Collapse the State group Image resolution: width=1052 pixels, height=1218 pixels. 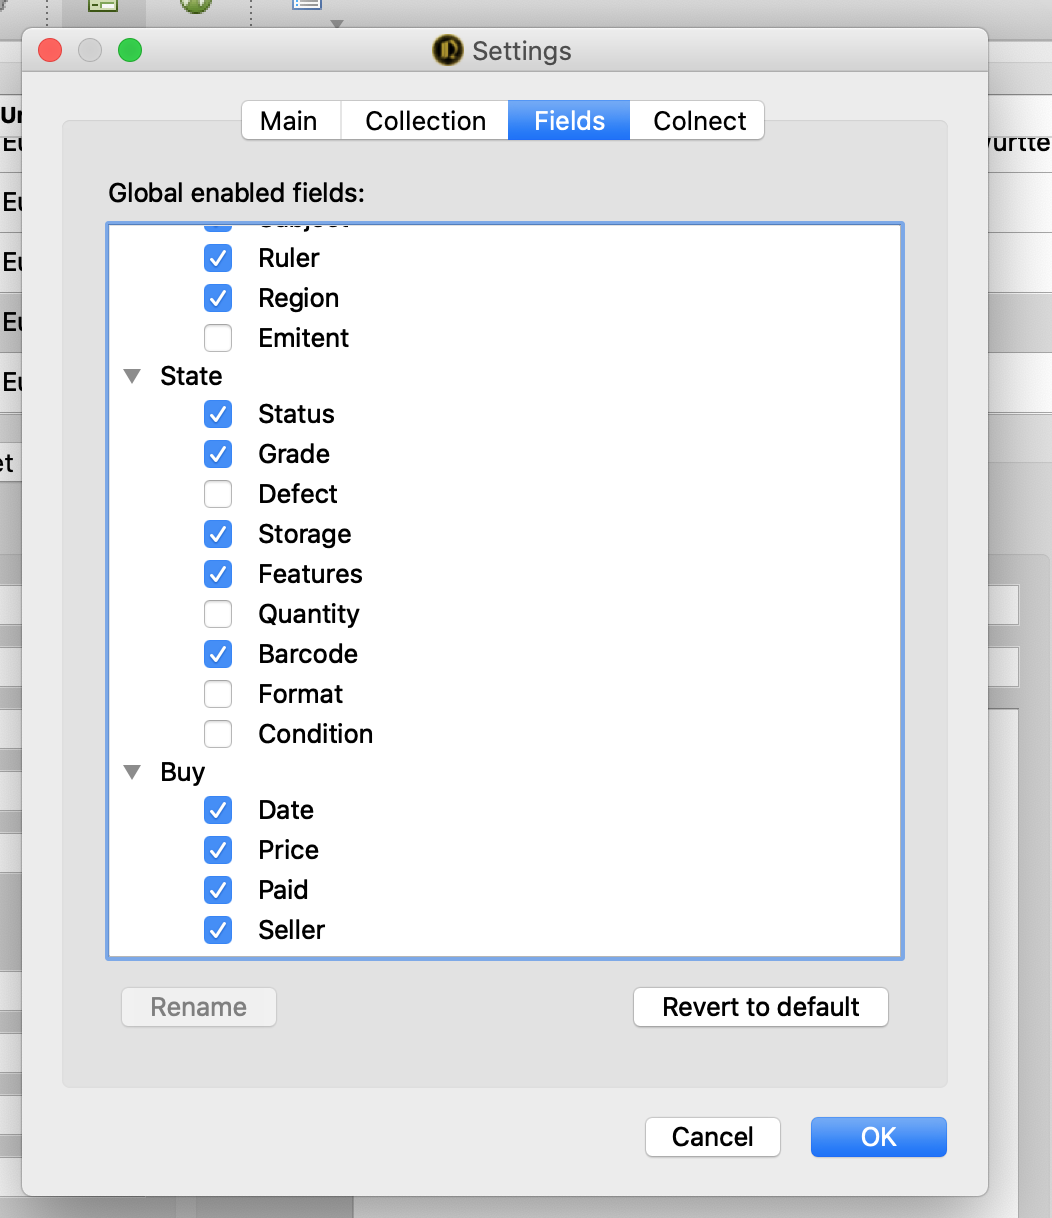(132, 377)
